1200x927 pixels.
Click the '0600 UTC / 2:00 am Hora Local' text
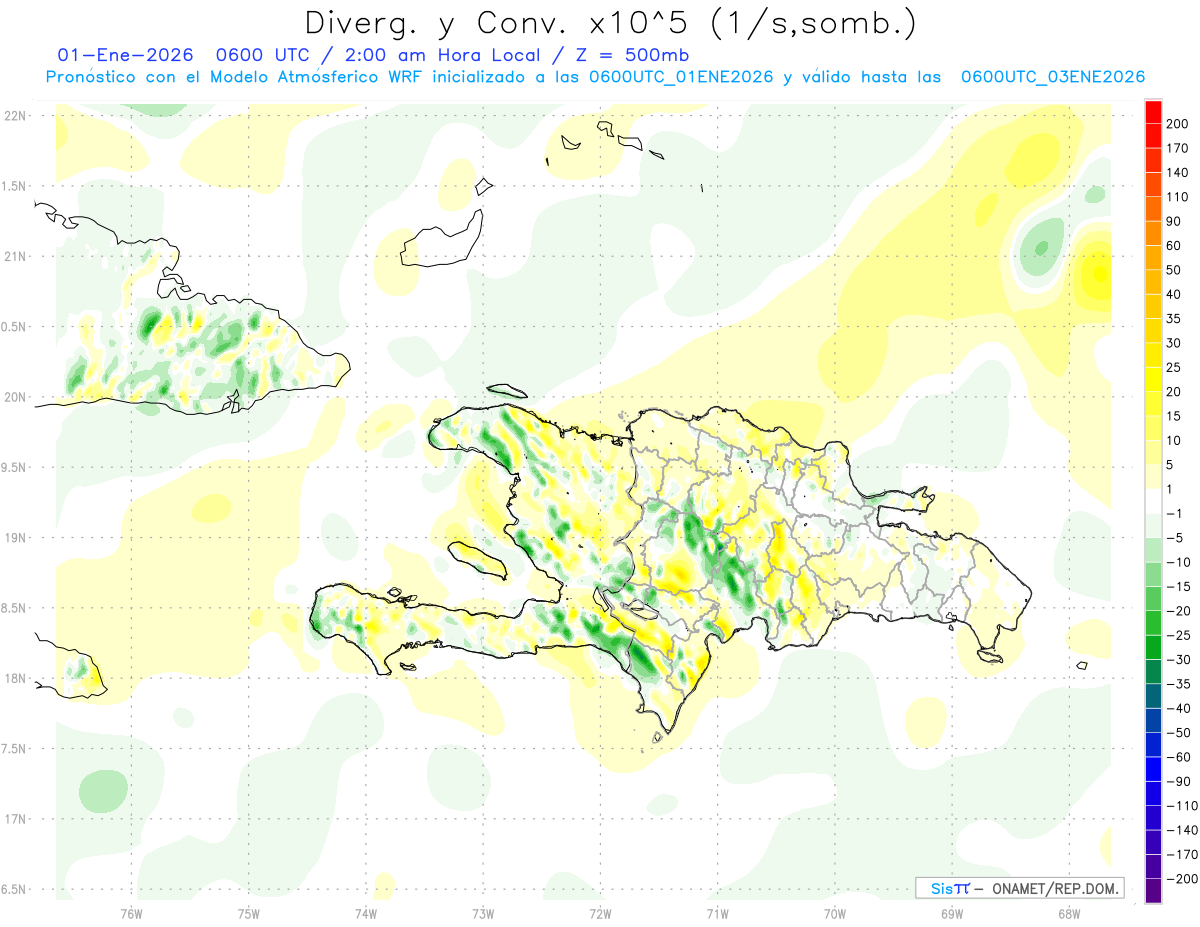(x=379, y=55)
